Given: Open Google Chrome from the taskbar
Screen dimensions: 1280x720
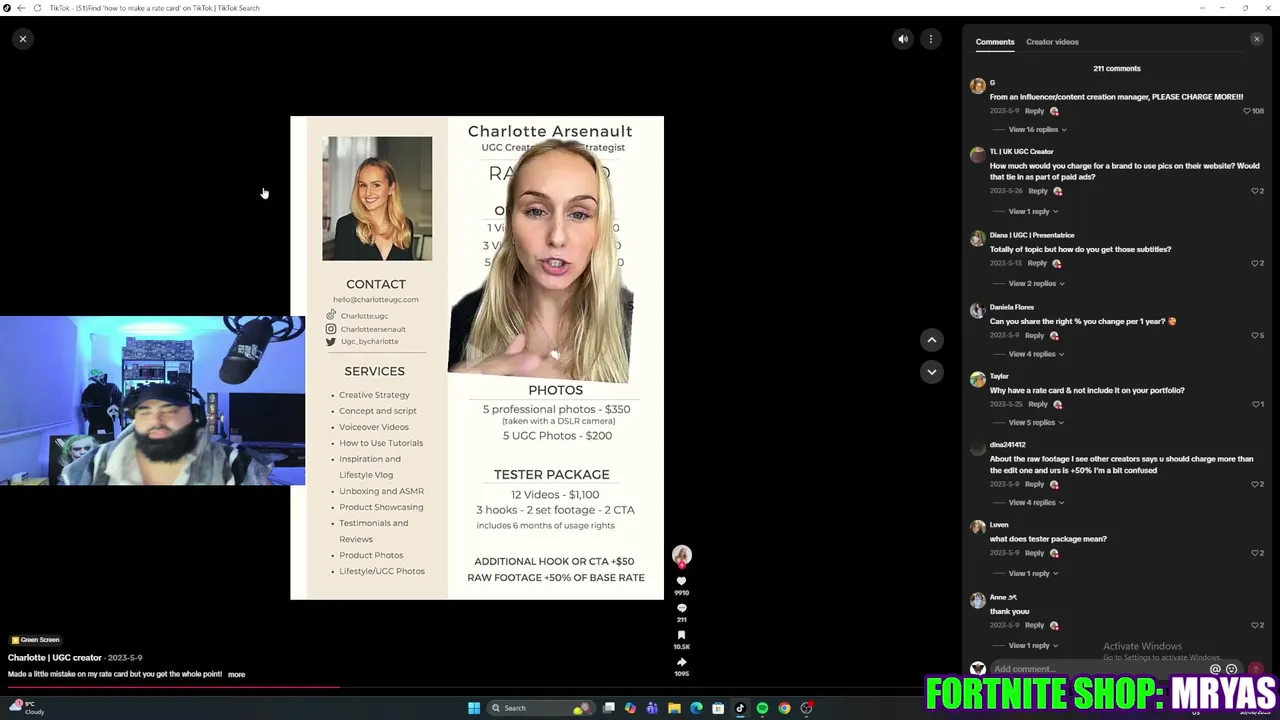Looking at the screenshot, I should point(784,708).
